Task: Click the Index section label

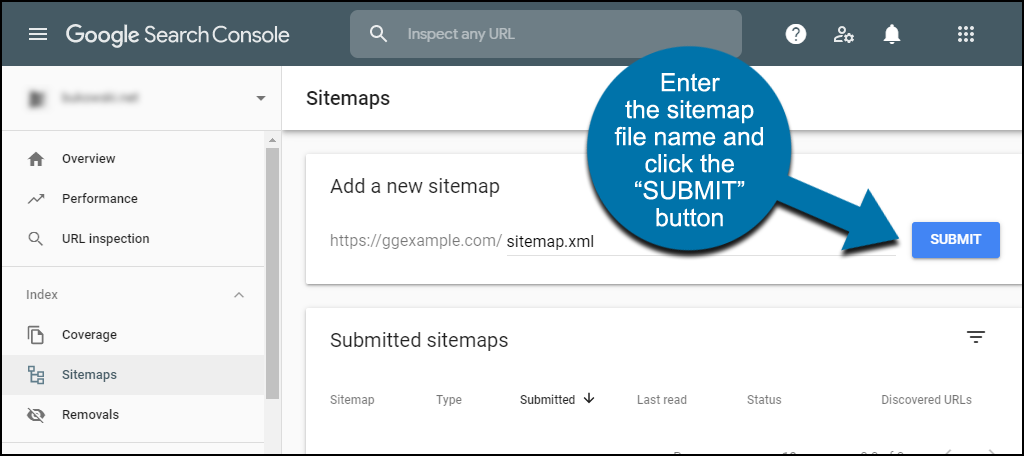Action: [42, 295]
